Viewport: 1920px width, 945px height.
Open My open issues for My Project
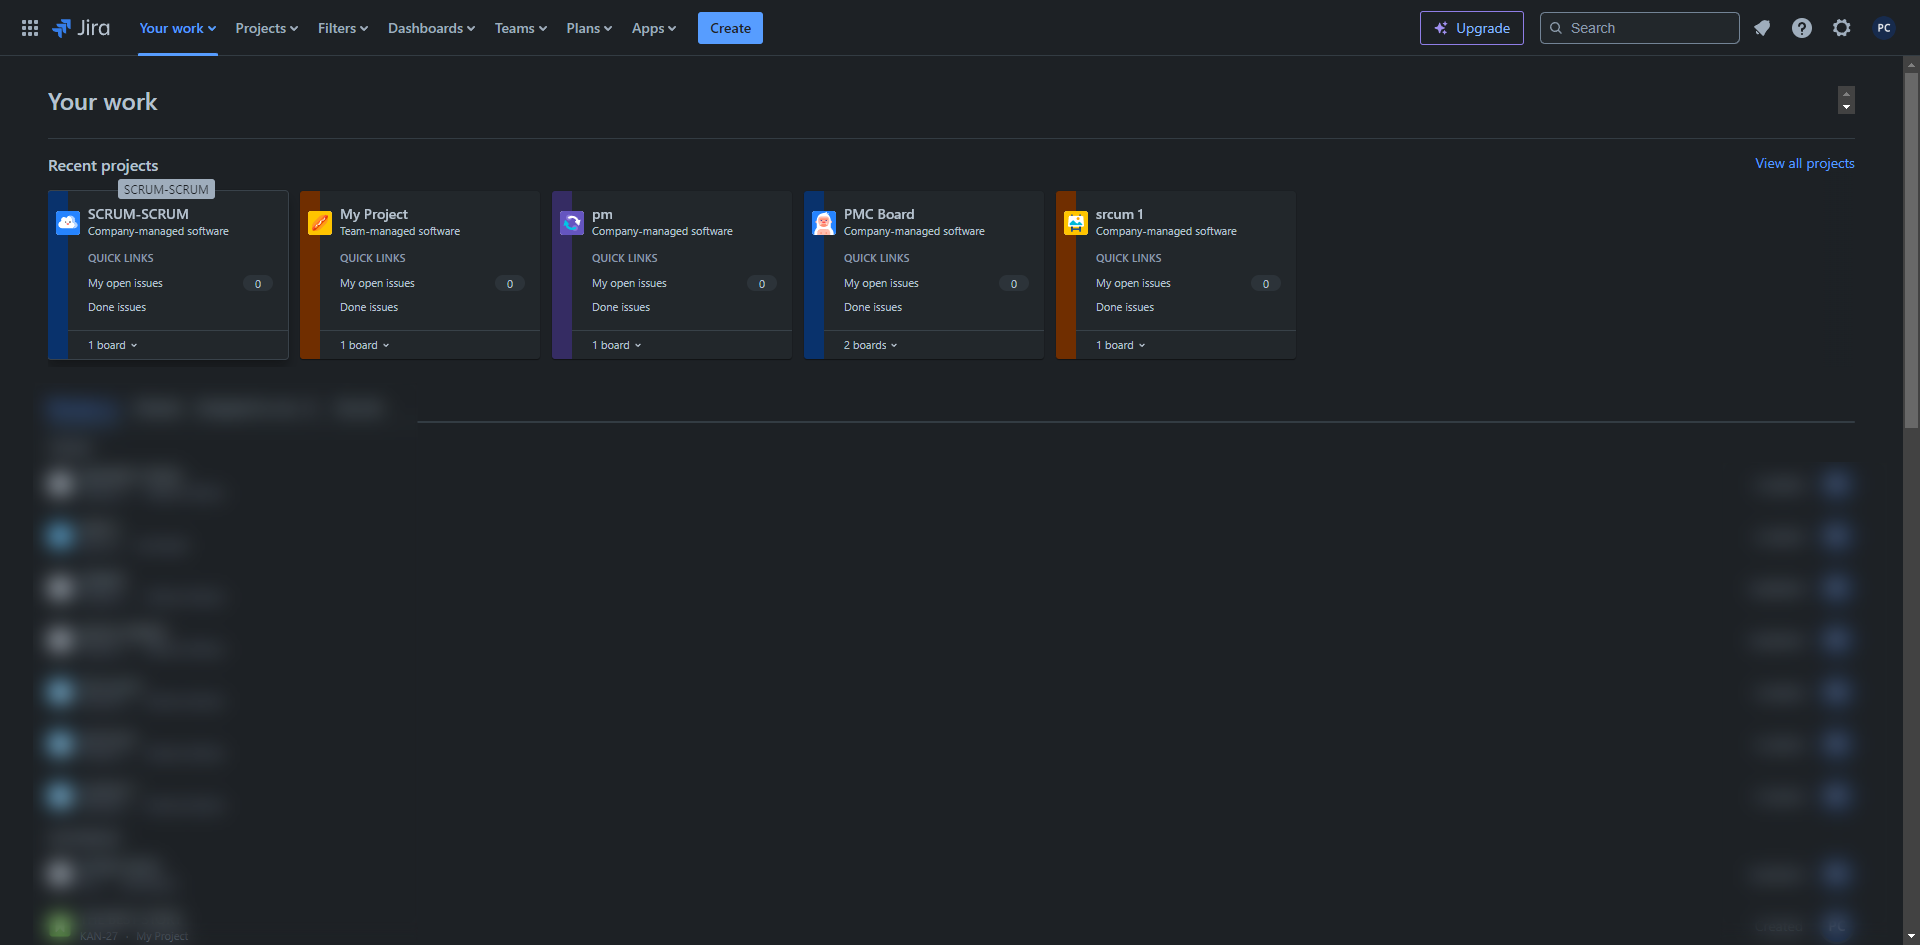click(377, 283)
